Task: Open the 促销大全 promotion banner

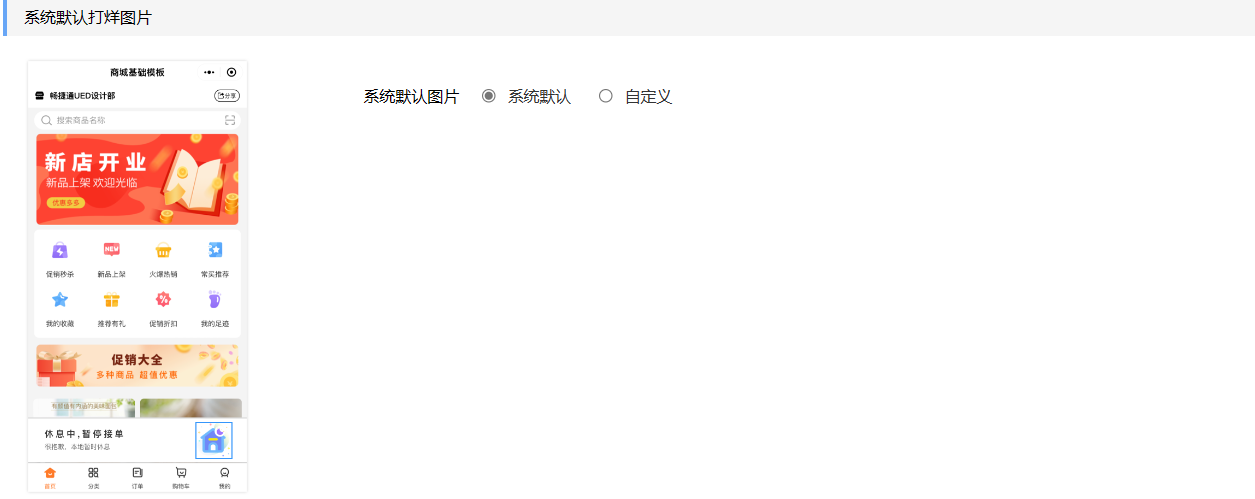Action: point(138,366)
